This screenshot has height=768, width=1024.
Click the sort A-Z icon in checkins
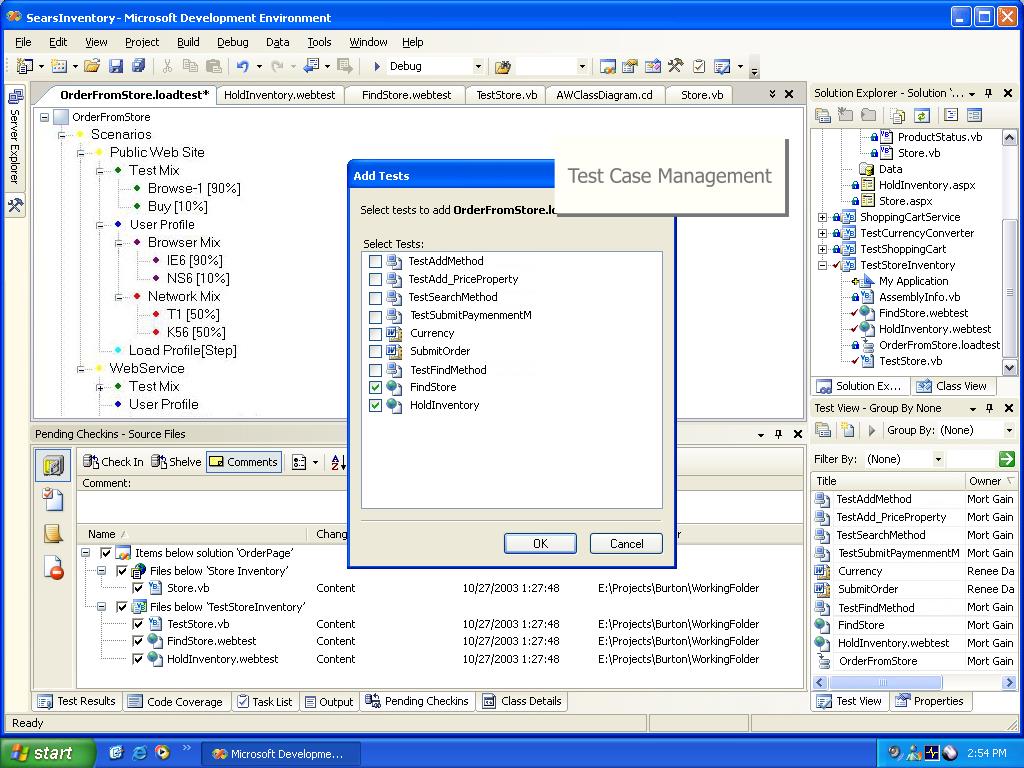pyautogui.click(x=339, y=462)
